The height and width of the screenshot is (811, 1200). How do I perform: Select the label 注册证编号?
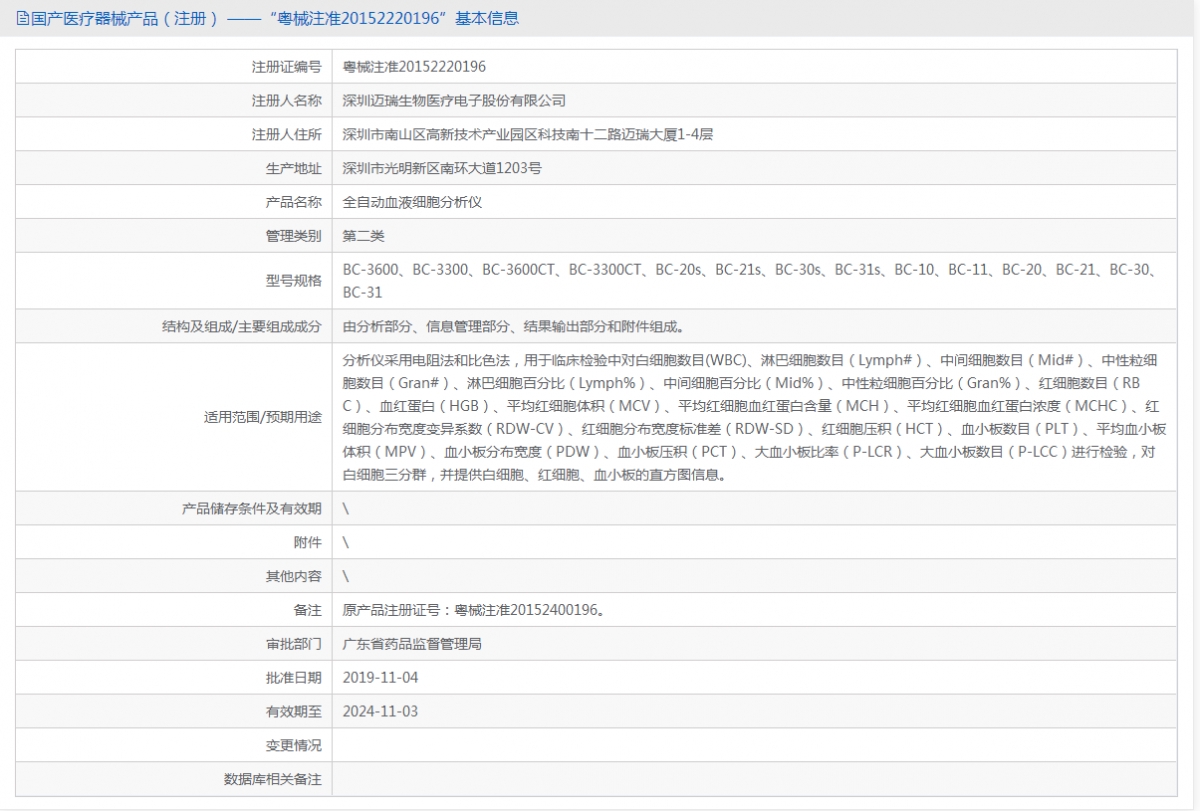coord(287,67)
